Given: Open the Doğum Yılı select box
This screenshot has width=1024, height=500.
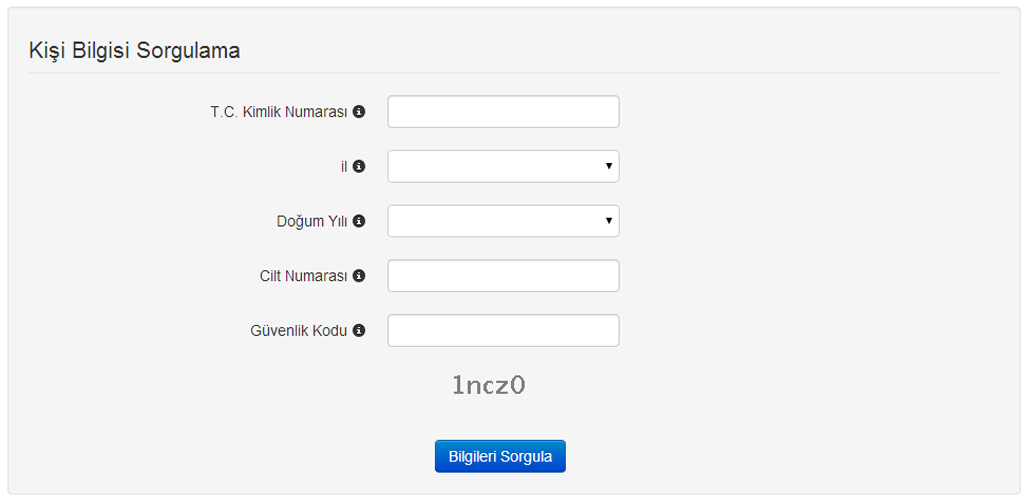Looking at the screenshot, I should coord(497,221).
